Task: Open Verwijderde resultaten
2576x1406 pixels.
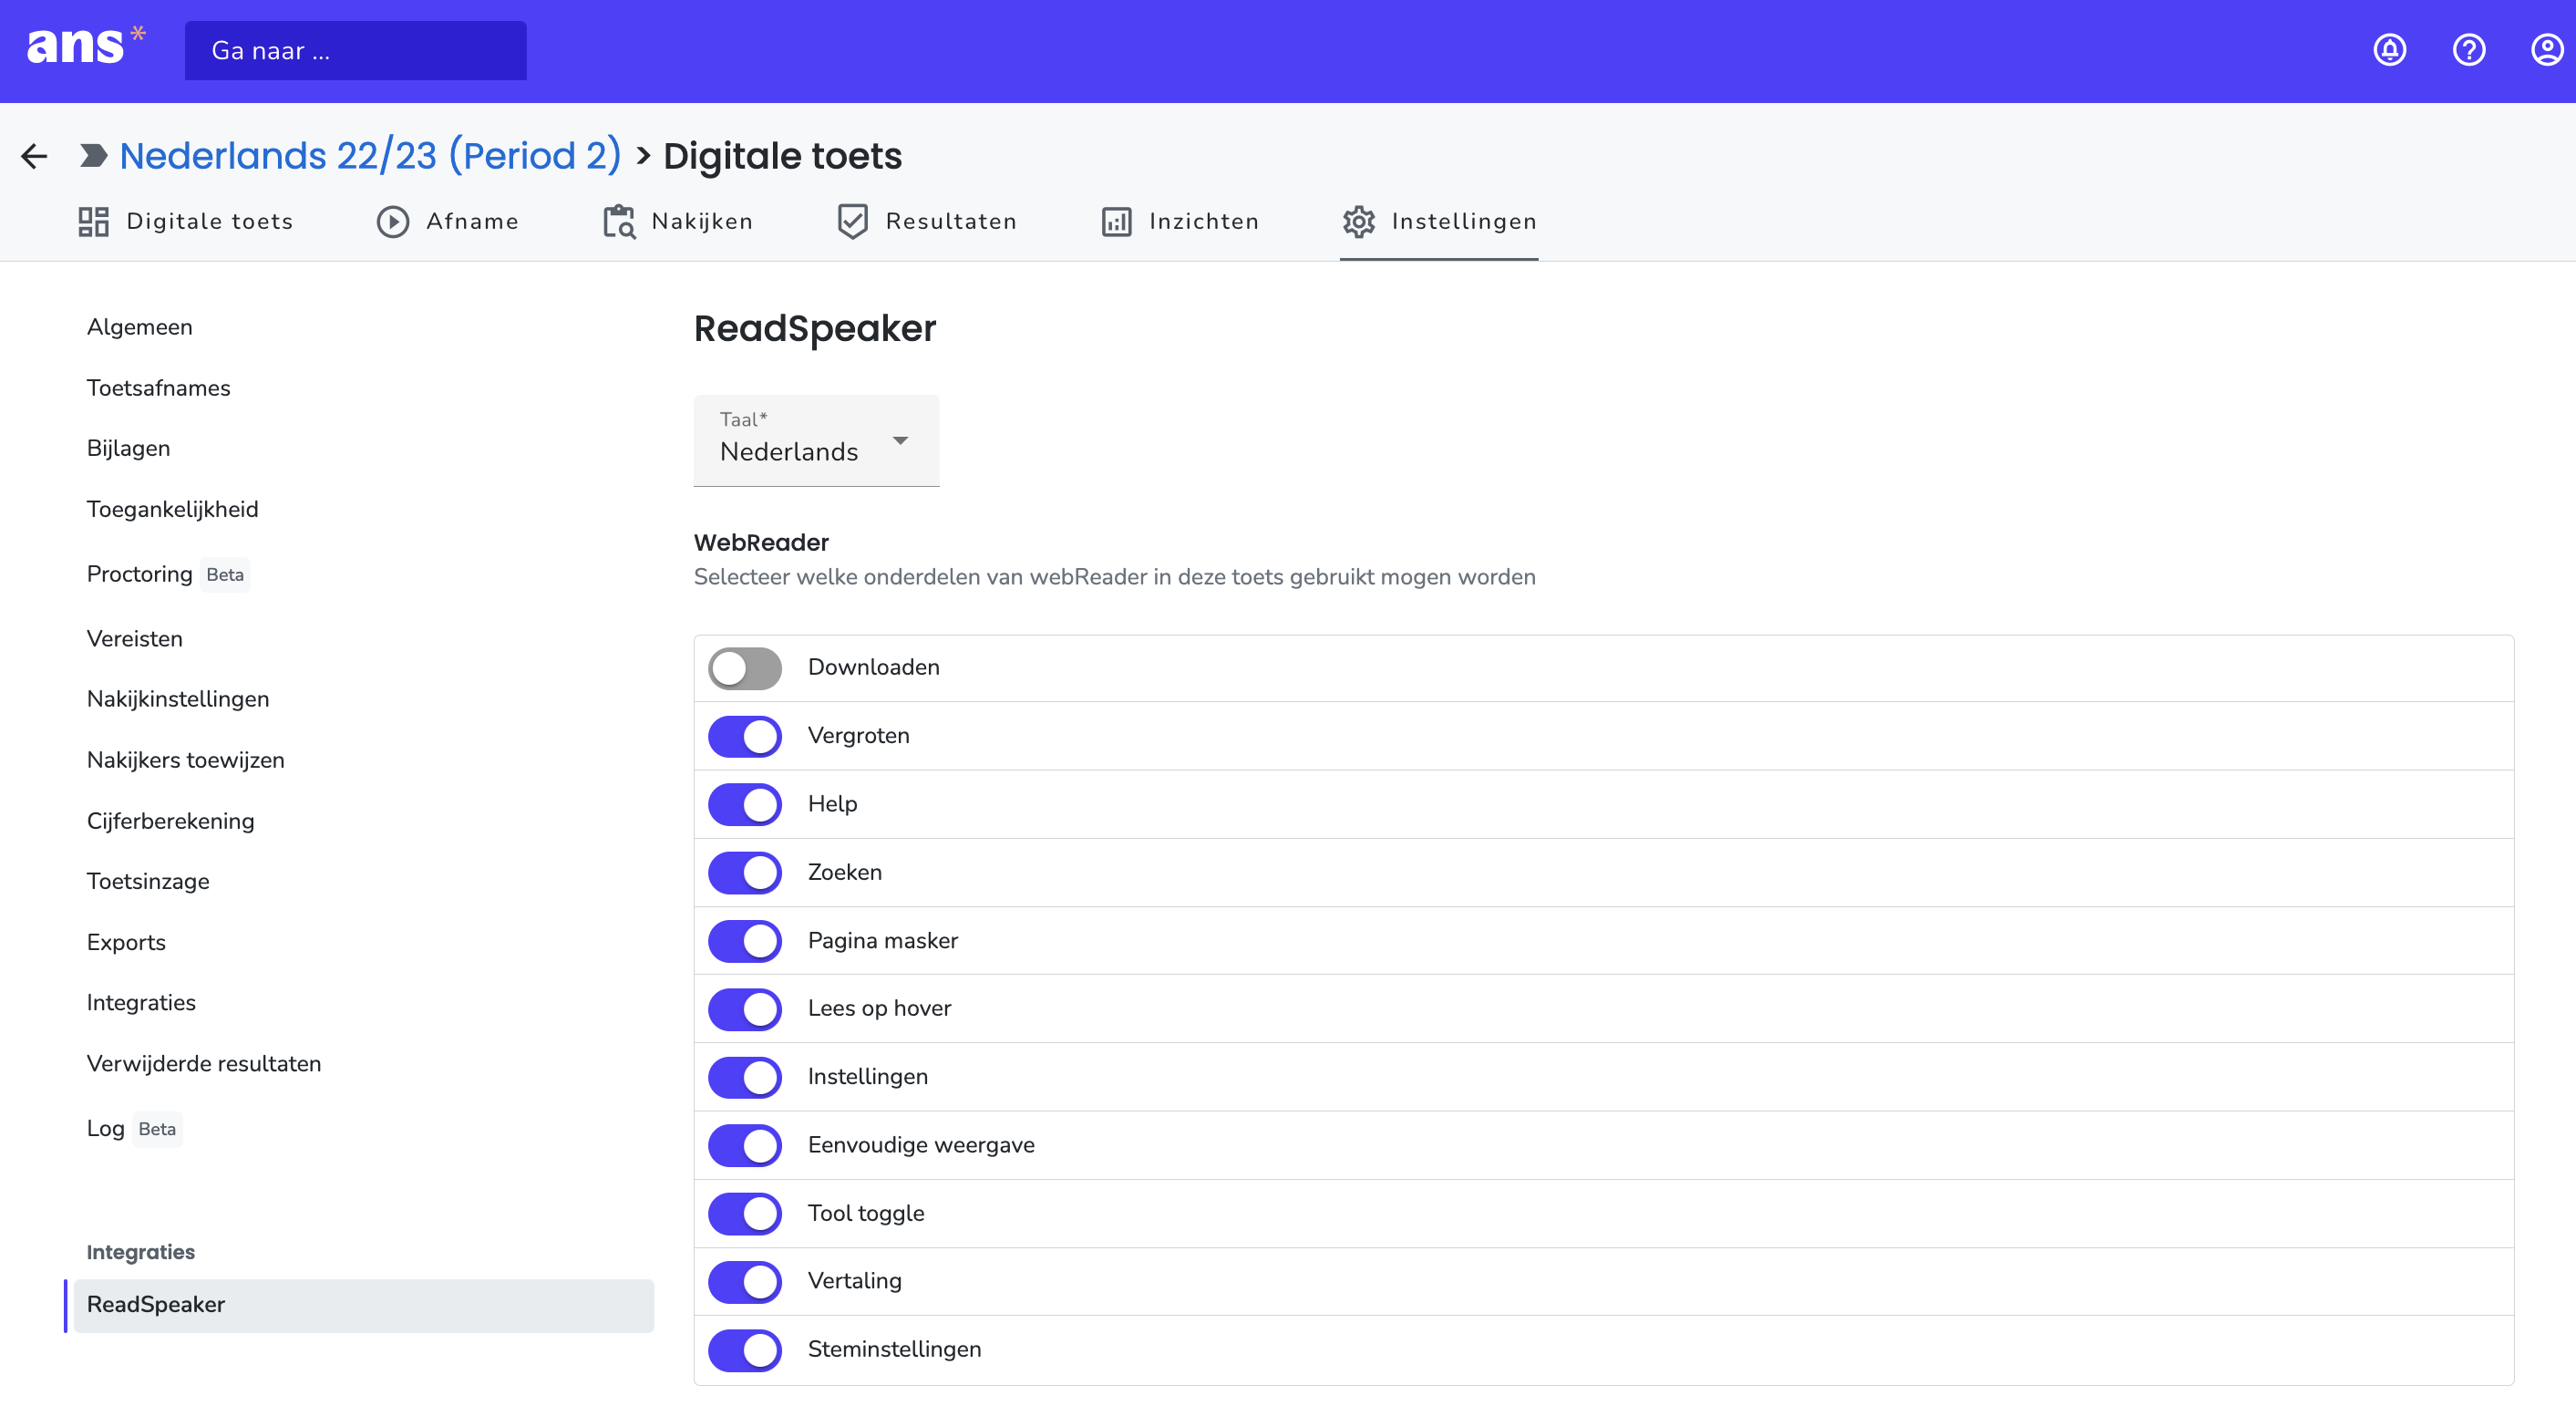Action: point(204,1064)
